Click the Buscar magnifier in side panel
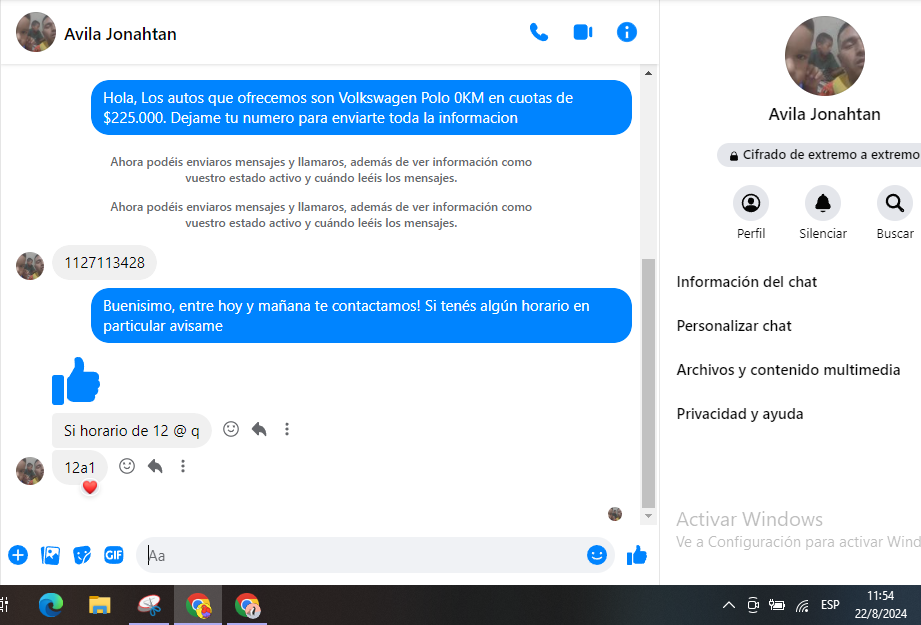The height and width of the screenshot is (625, 921). [895, 203]
